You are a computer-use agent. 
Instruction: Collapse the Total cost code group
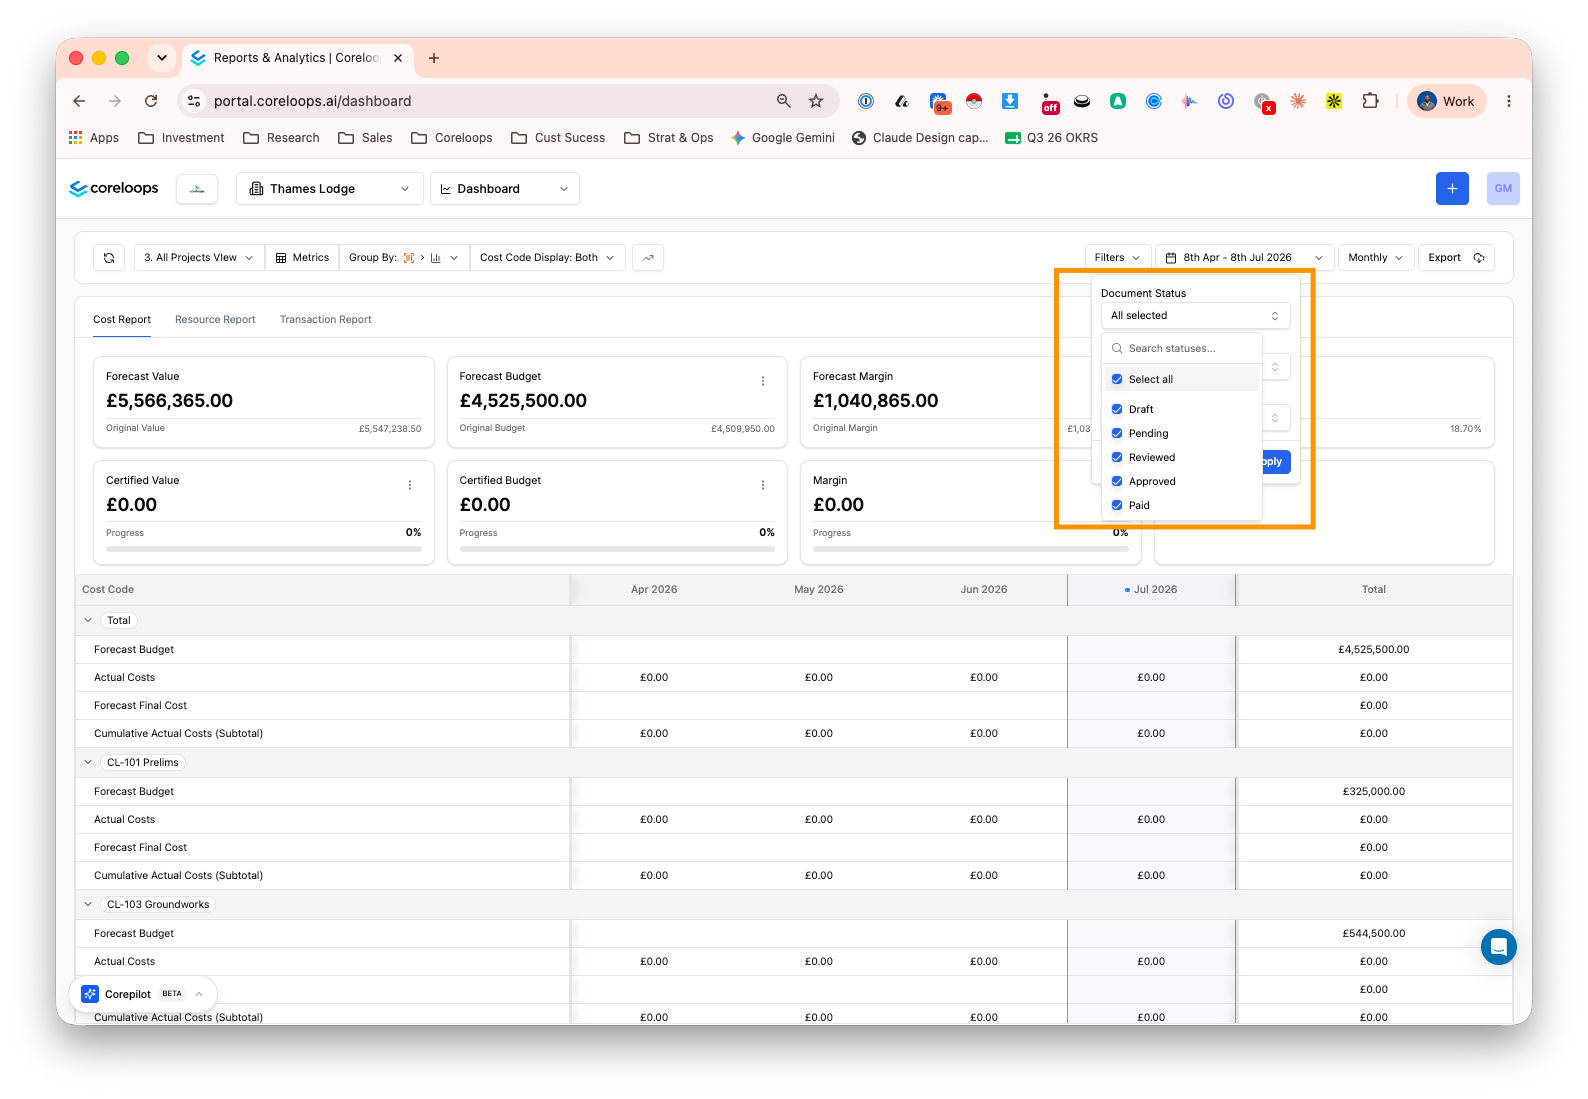click(88, 620)
